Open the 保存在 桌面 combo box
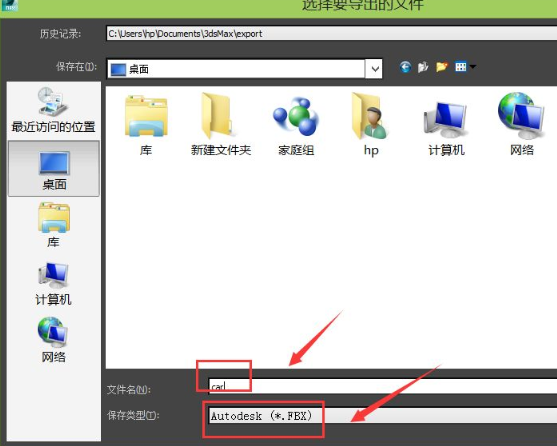Screen dimensions: 557x446 [244, 69]
